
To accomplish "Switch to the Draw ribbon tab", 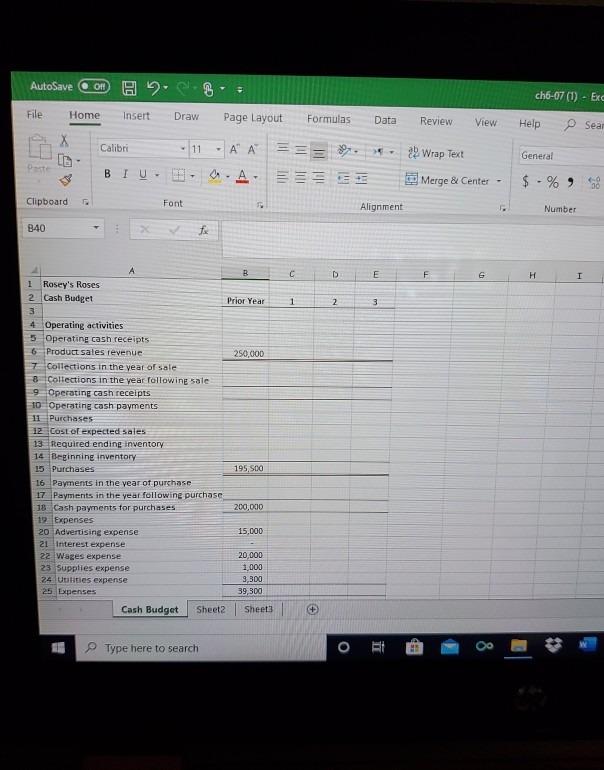I will (186, 116).
